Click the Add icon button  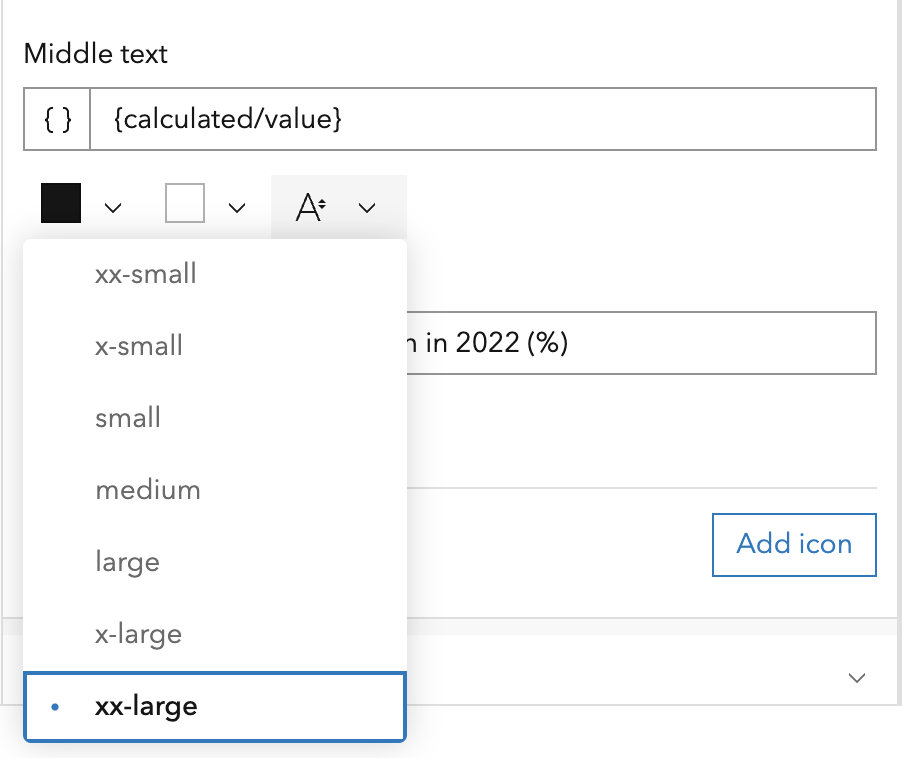793,544
